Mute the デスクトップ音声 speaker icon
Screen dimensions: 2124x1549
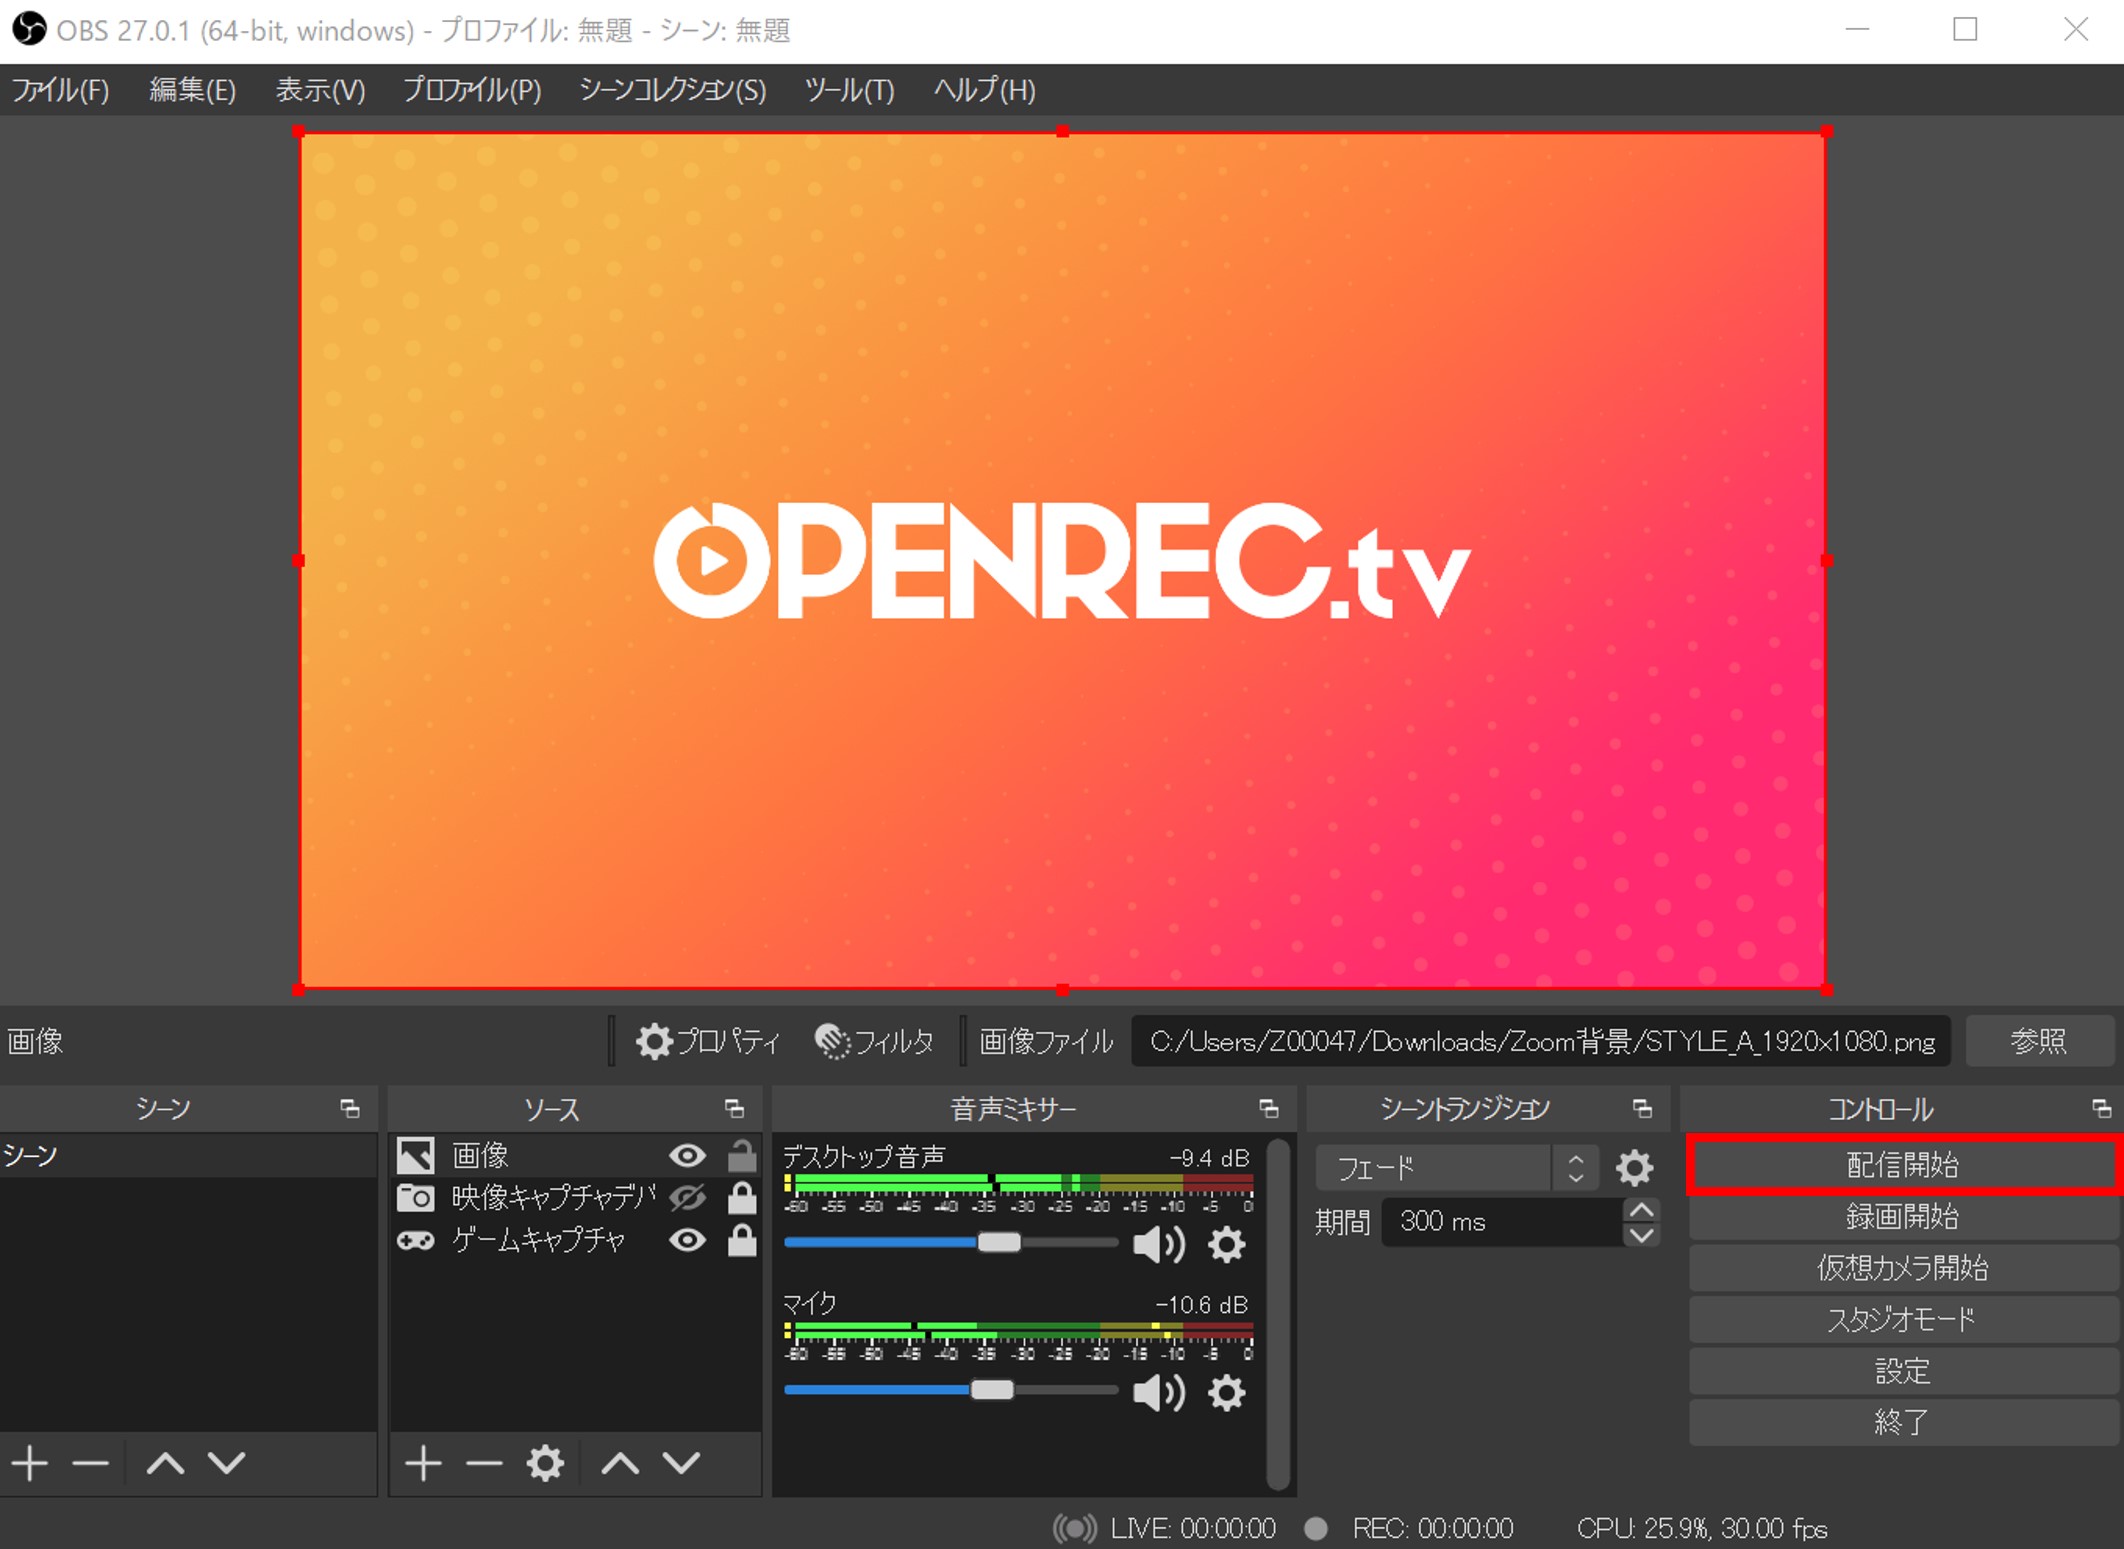tap(1159, 1244)
